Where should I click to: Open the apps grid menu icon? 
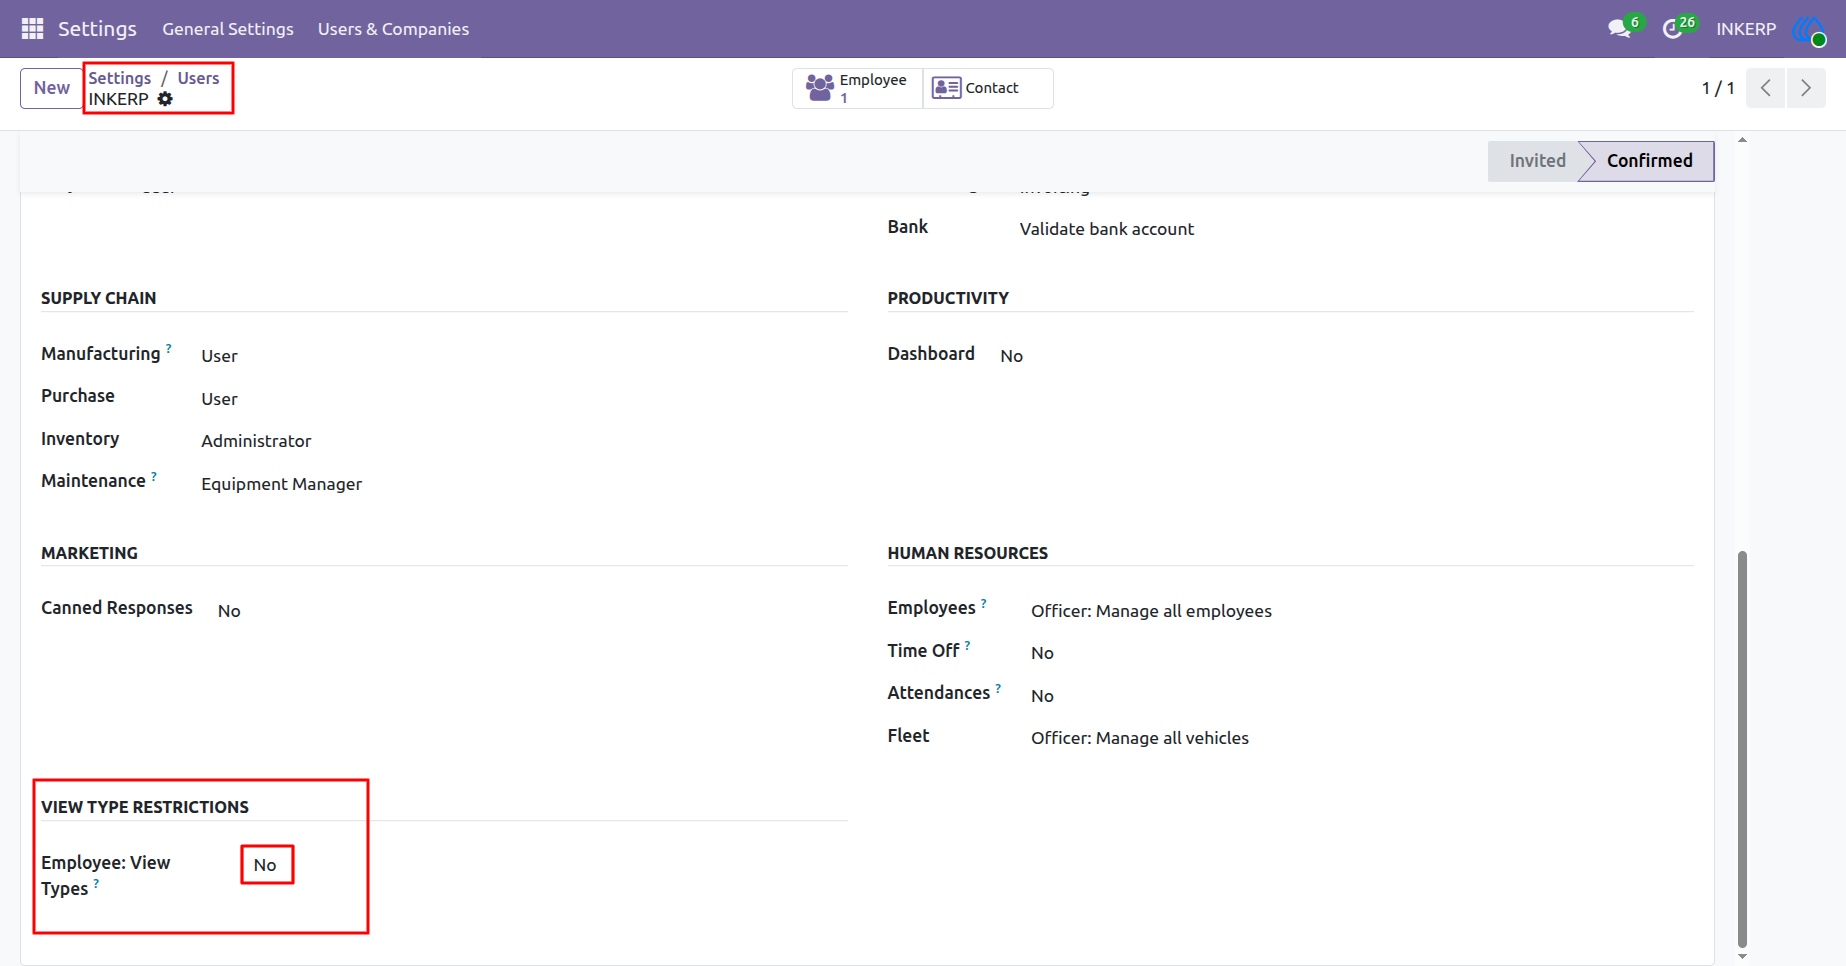[x=32, y=29]
